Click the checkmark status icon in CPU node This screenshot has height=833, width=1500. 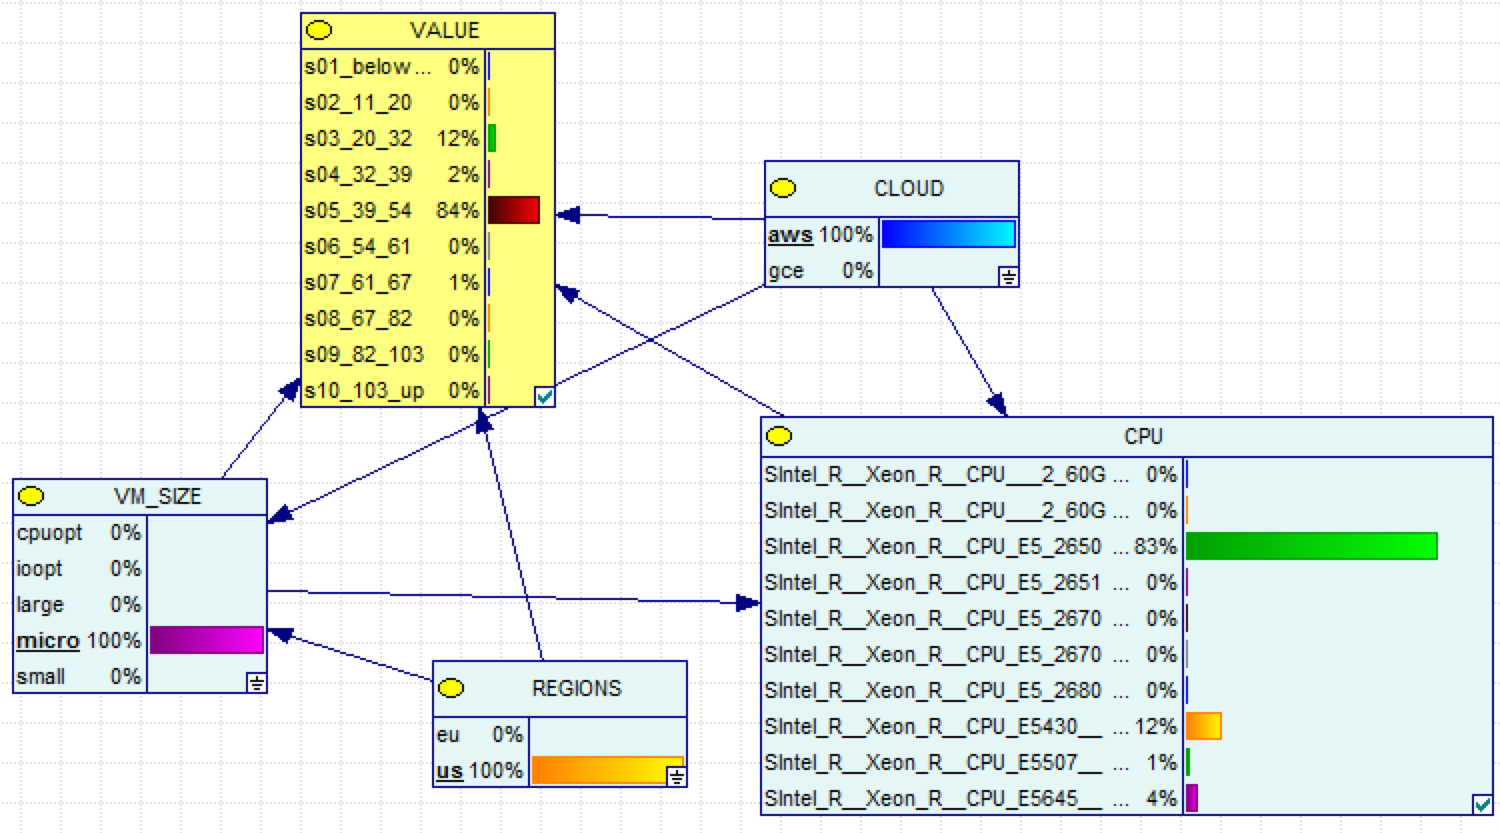1482,804
